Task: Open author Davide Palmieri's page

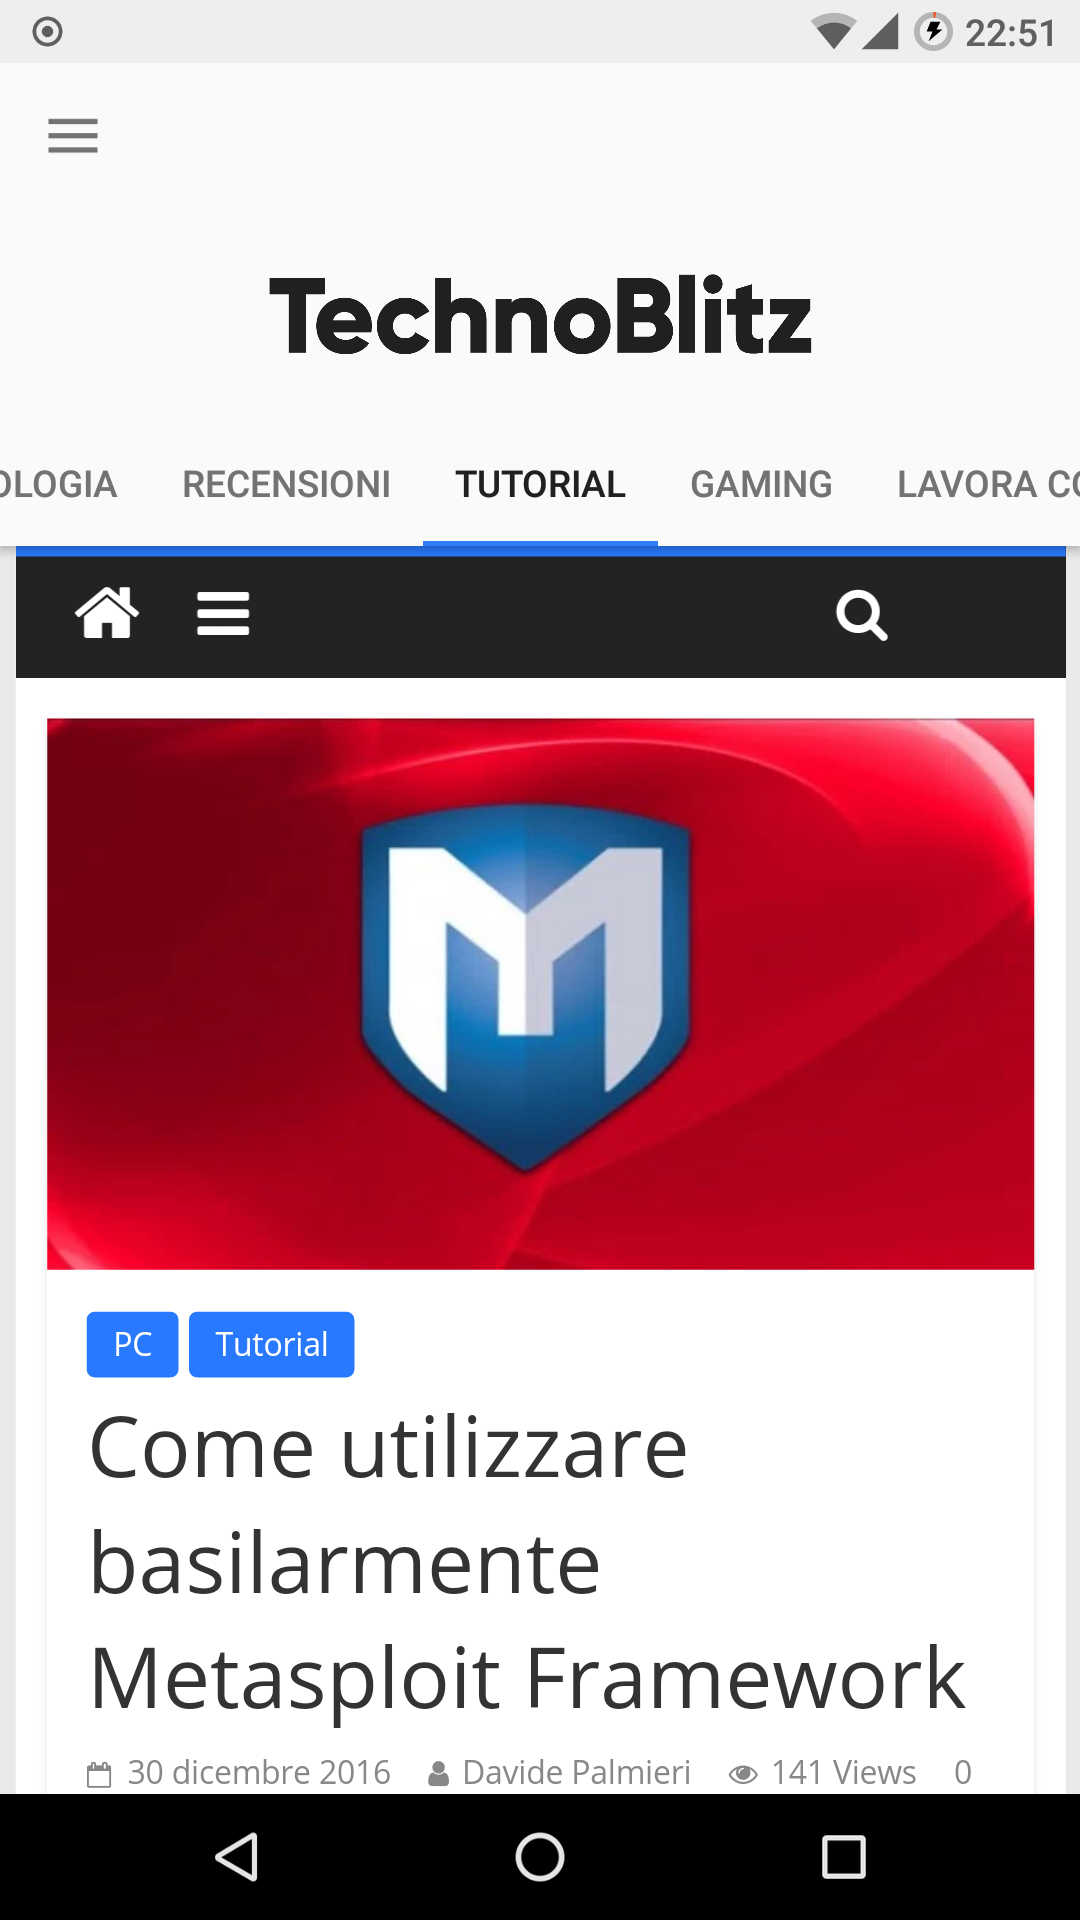Action: tap(576, 1773)
